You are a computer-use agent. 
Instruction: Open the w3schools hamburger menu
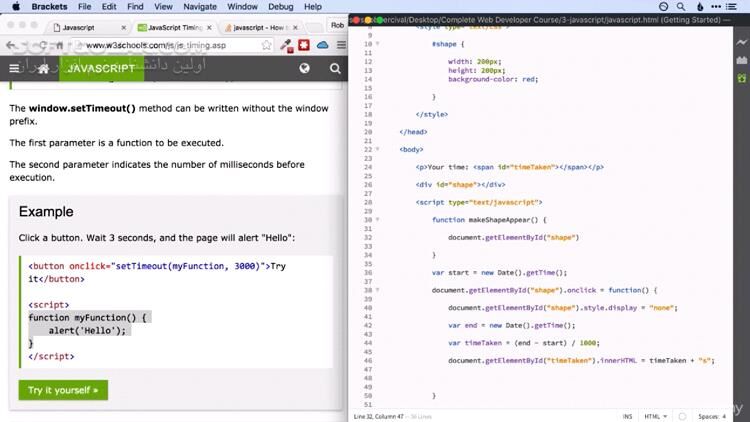click(x=14, y=68)
